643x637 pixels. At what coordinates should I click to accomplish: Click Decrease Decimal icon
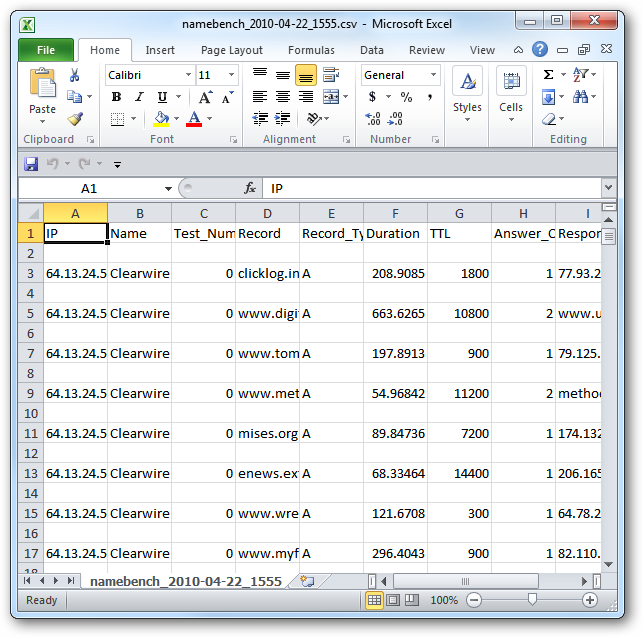[x=396, y=119]
